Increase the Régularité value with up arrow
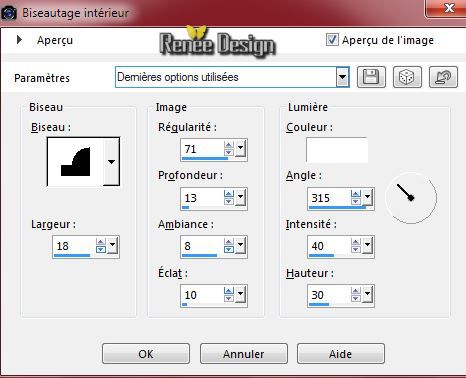466x378 pixels. point(229,145)
